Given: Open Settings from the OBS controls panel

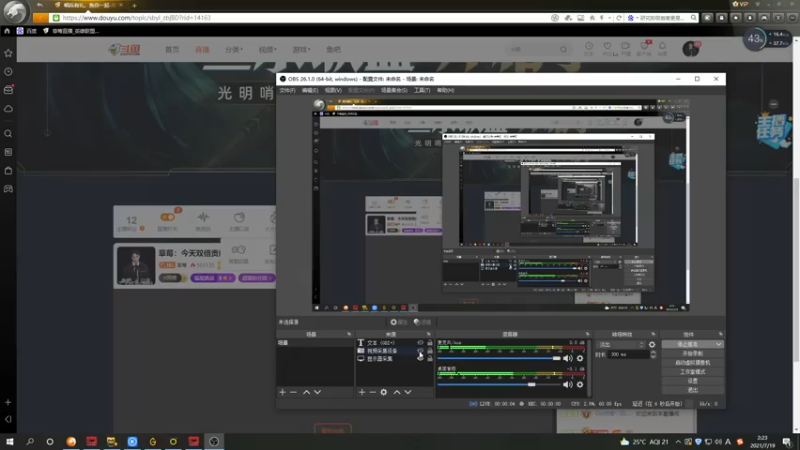Looking at the screenshot, I should pos(692,381).
